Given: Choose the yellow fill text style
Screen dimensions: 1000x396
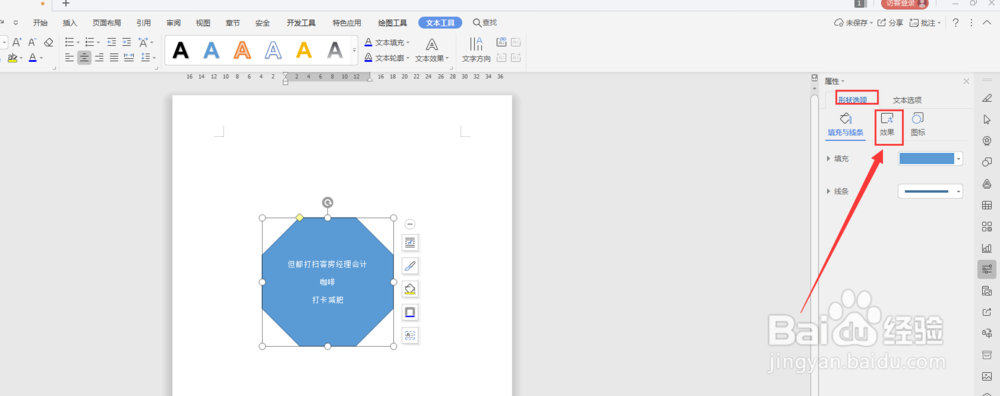Looking at the screenshot, I should point(304,50).
